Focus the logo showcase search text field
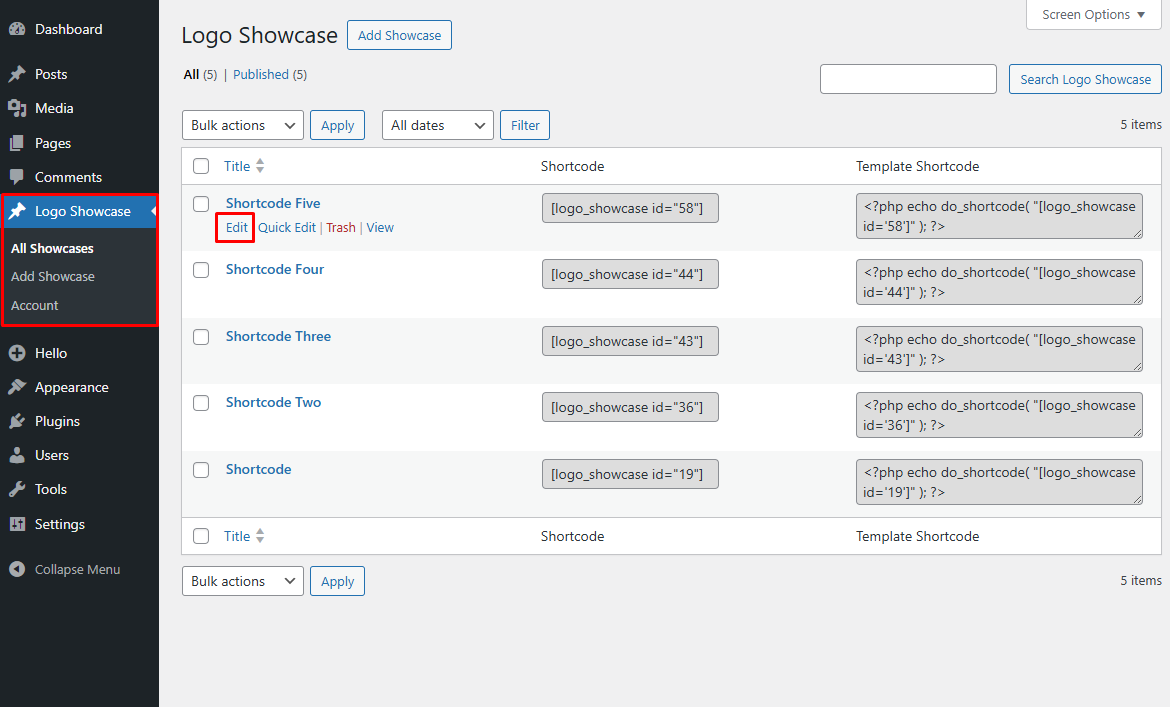The width and height of the screenshot is (1170, 707). [x=908, y=79]
